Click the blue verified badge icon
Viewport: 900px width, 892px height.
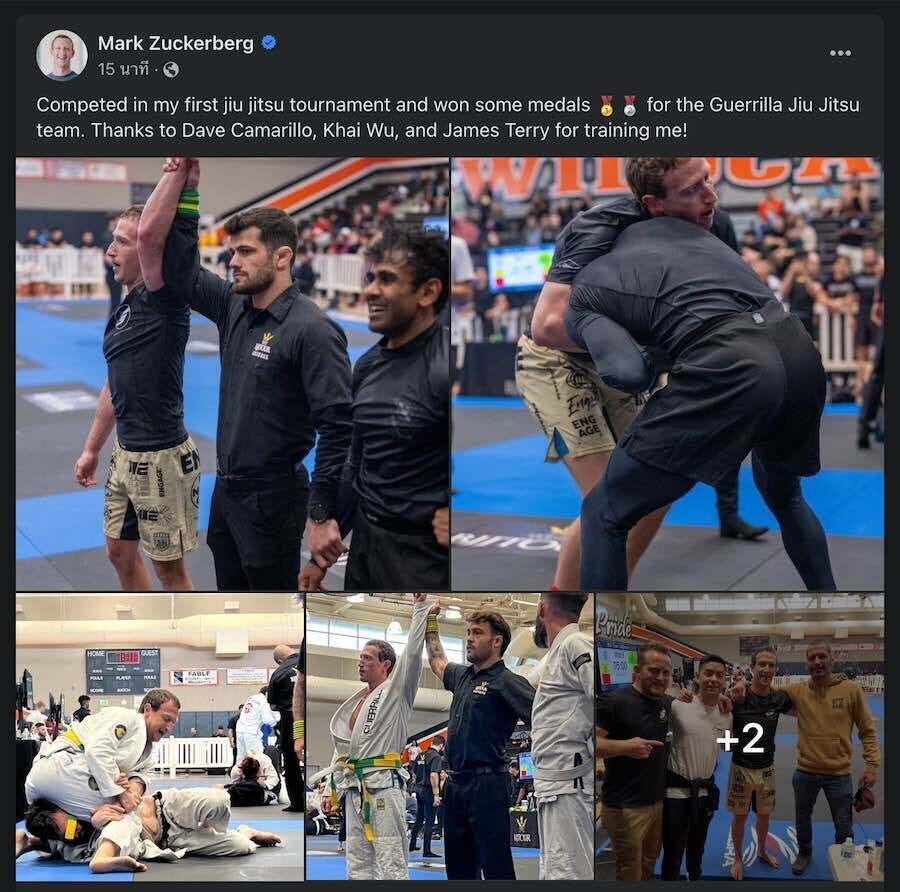coord(269,42)
